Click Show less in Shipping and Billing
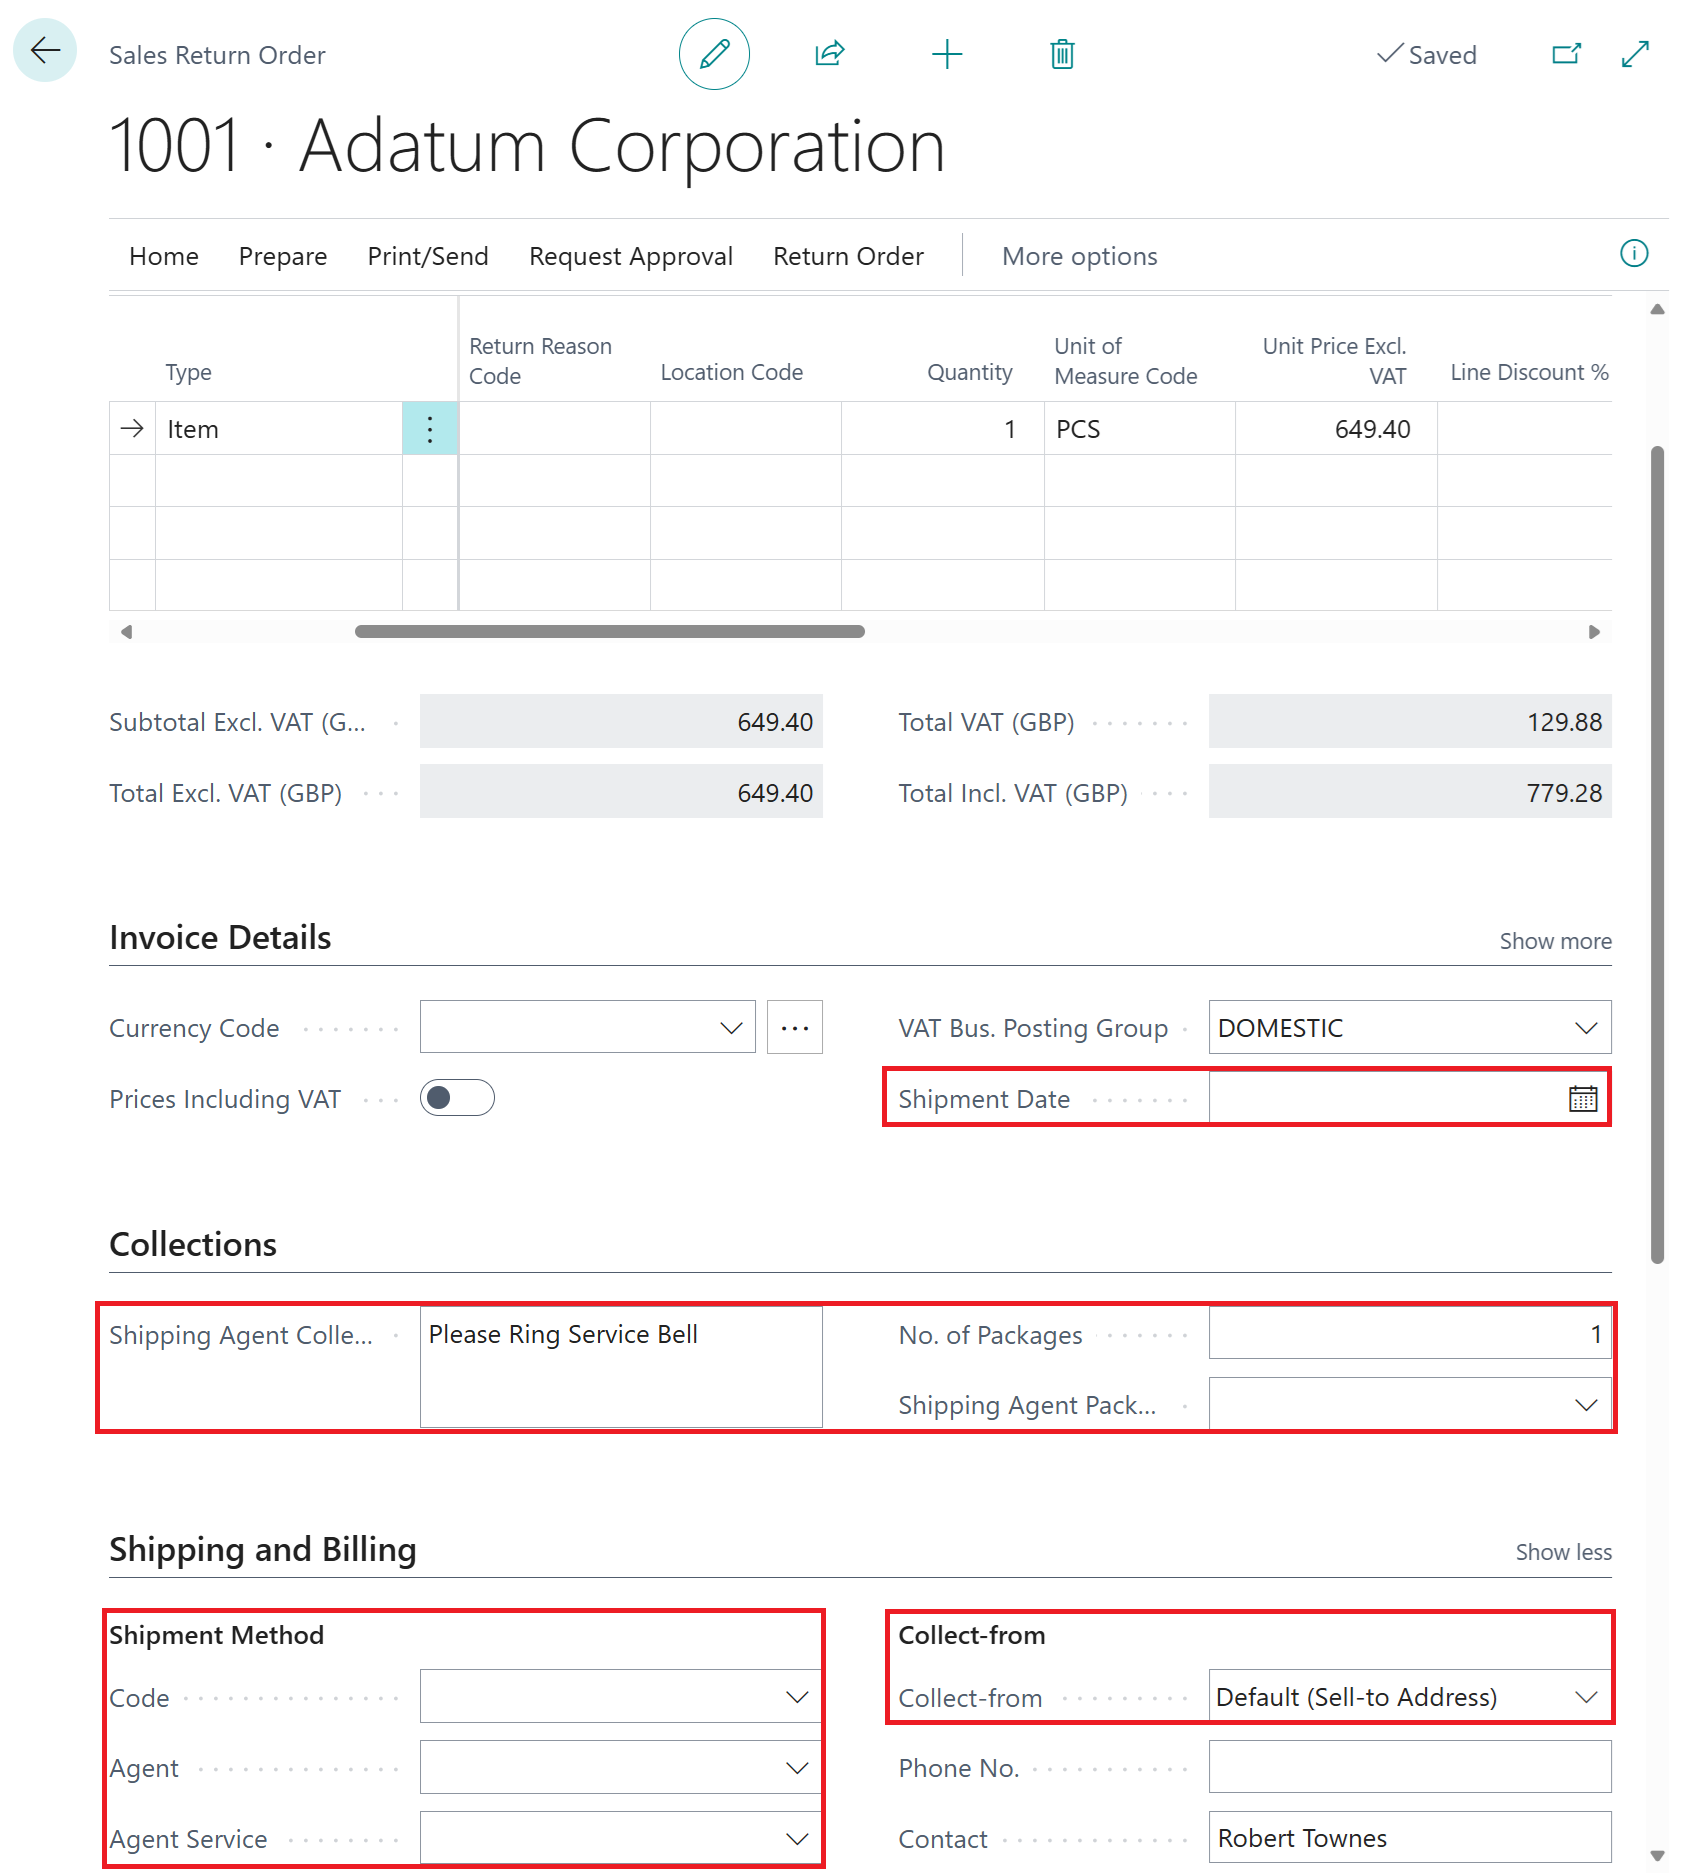This screenshot has height=1873, width=1701. point(1563,1552)
